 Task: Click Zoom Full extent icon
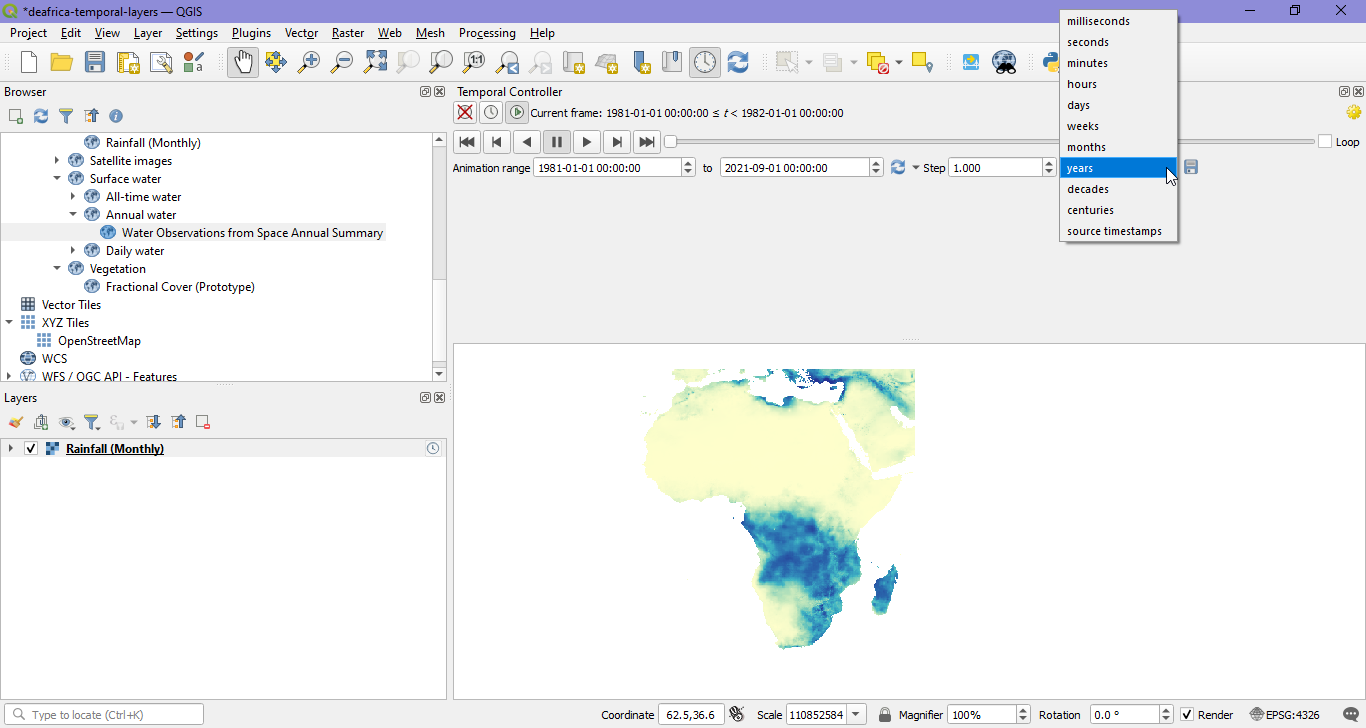374,61
